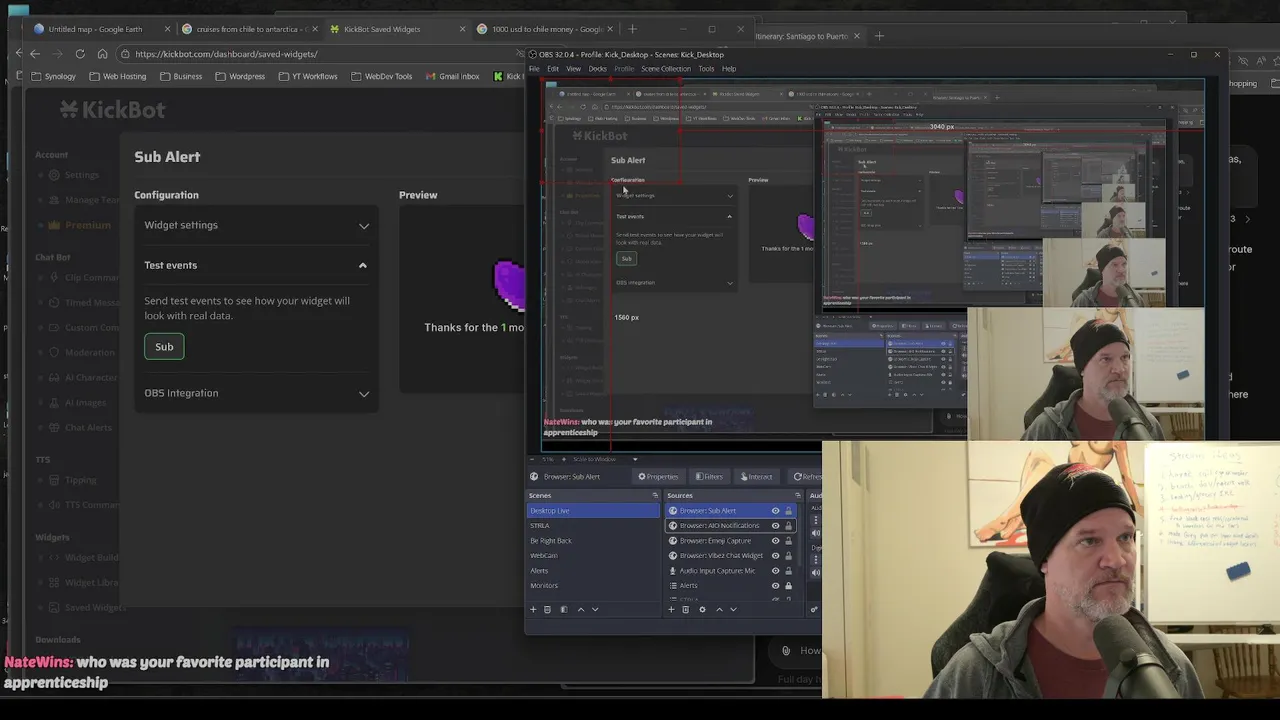Add a new scene with the Scenes plus icon
The image size is (1280, 720).
pos(533,609)
